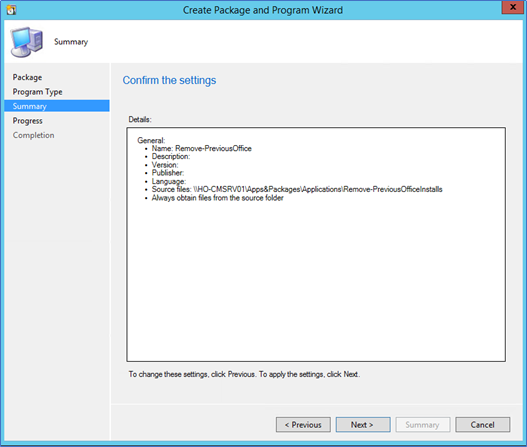Open the Progress step in sidebar
The image size is (527, 447).
[x=28, y=121]
